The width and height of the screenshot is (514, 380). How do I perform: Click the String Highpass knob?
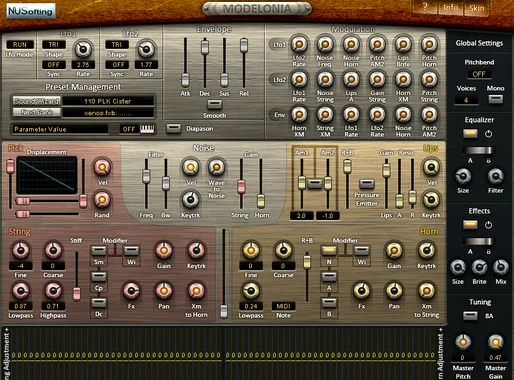coord(53,291)
